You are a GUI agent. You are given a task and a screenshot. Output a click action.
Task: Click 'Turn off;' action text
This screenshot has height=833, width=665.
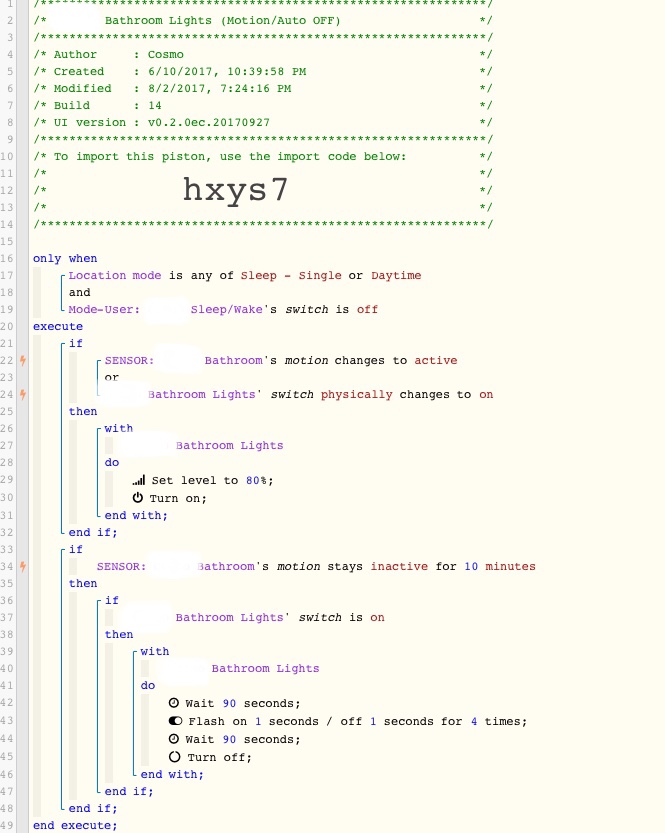click(x=219, y=758)
